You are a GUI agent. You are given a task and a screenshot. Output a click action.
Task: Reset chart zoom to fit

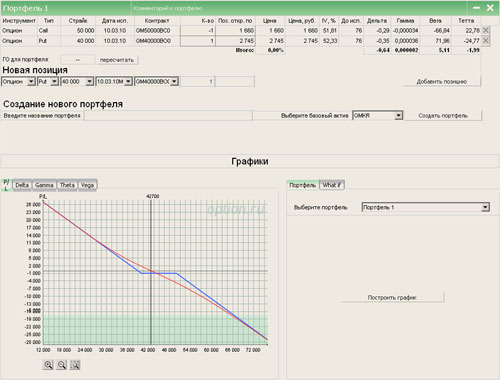[x=75, y=365]
